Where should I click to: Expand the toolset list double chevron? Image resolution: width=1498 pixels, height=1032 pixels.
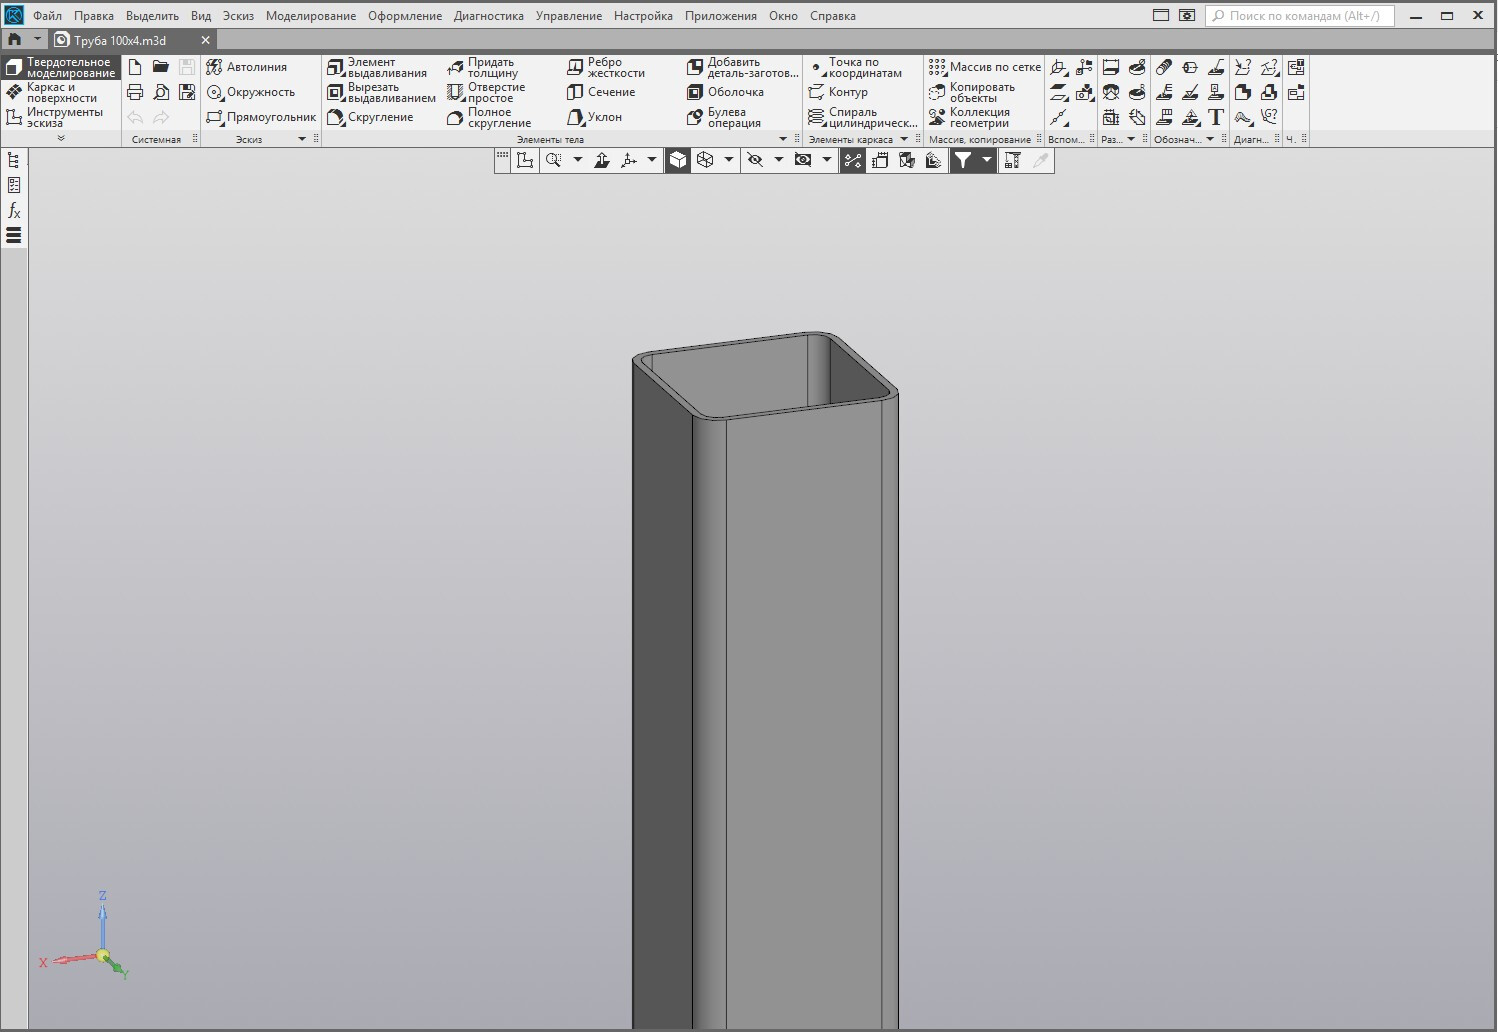(61, 138)
